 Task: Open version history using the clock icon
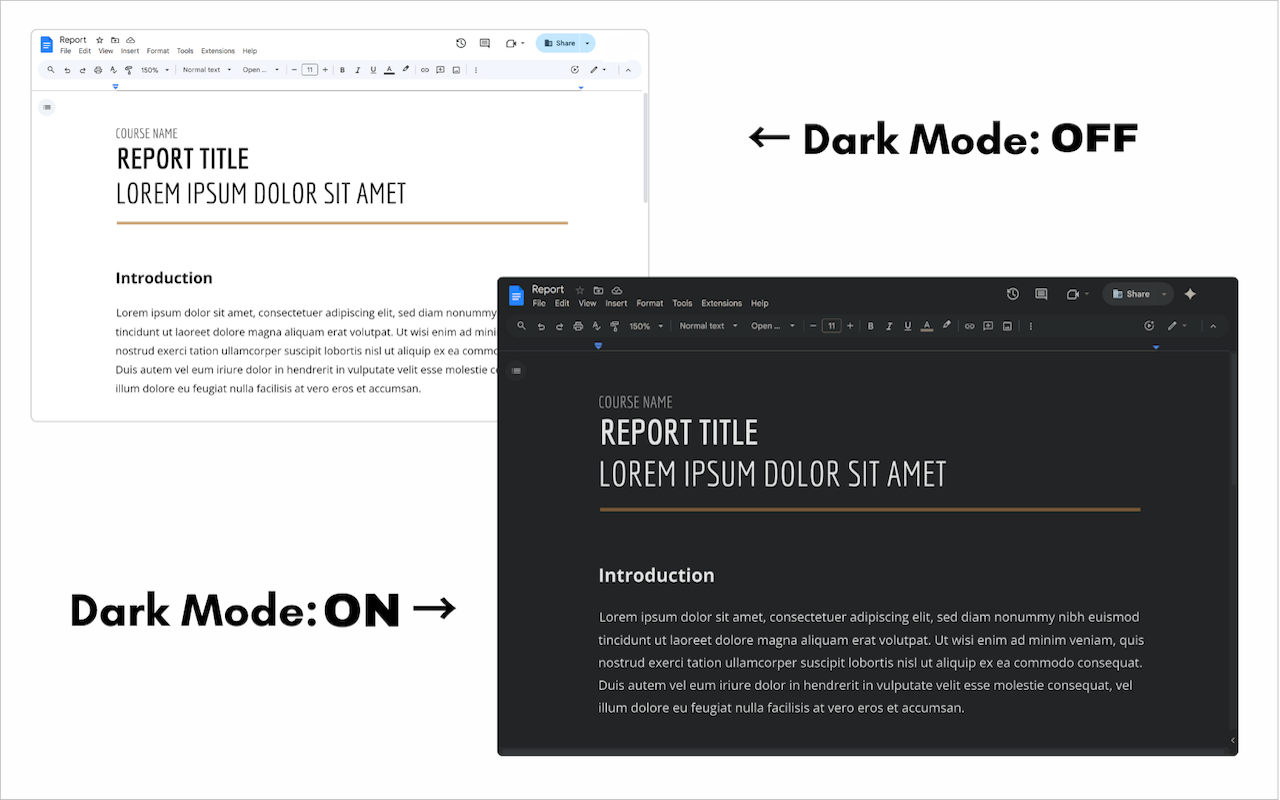1012,294
